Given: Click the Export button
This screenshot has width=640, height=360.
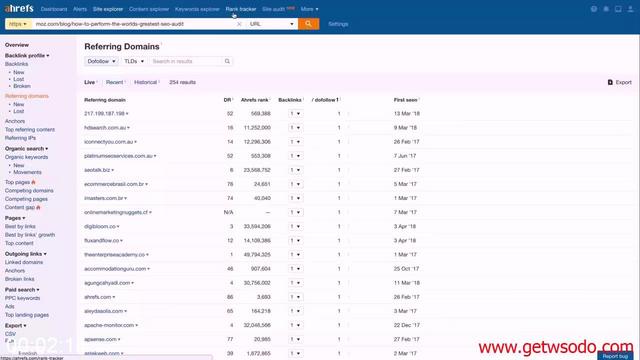Looking at the screenshot, I should click(620, 82).
